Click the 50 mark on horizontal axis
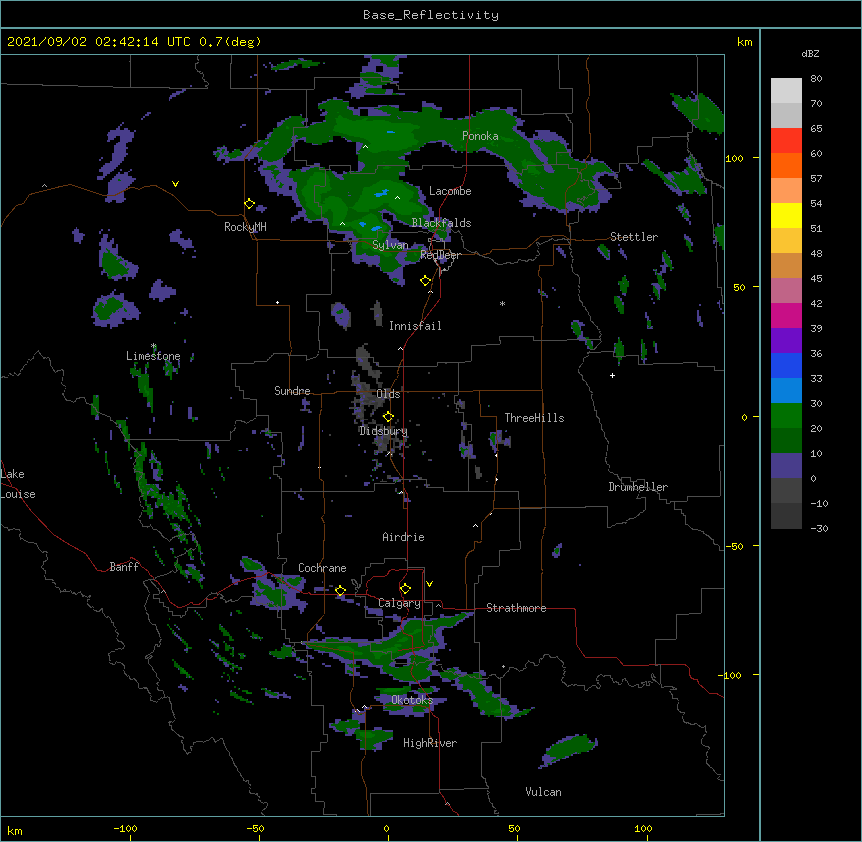 (514, 828)
